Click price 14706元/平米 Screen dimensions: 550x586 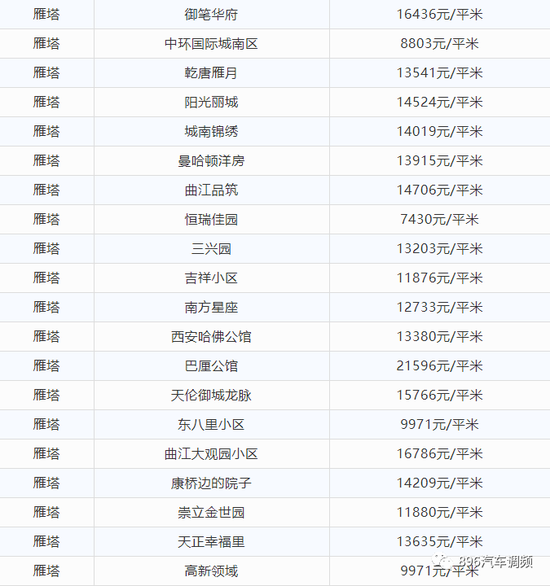click(x=439, y=190)
